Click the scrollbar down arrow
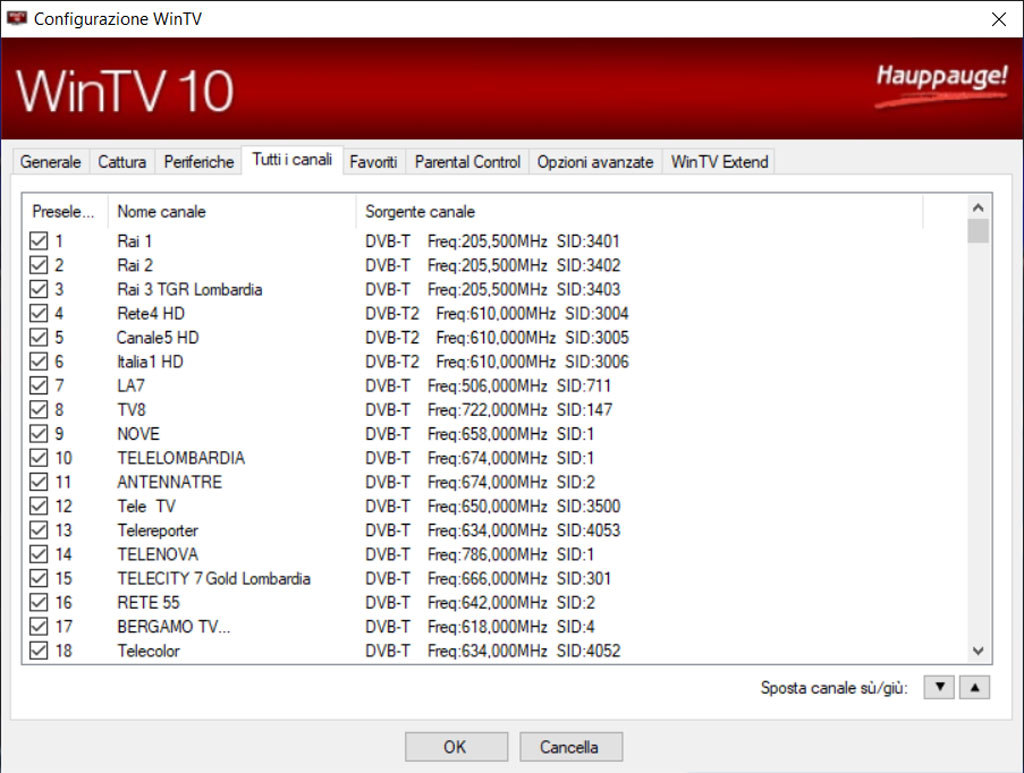This screenshot has height=773, width=1024. click(x=978, y=651)
